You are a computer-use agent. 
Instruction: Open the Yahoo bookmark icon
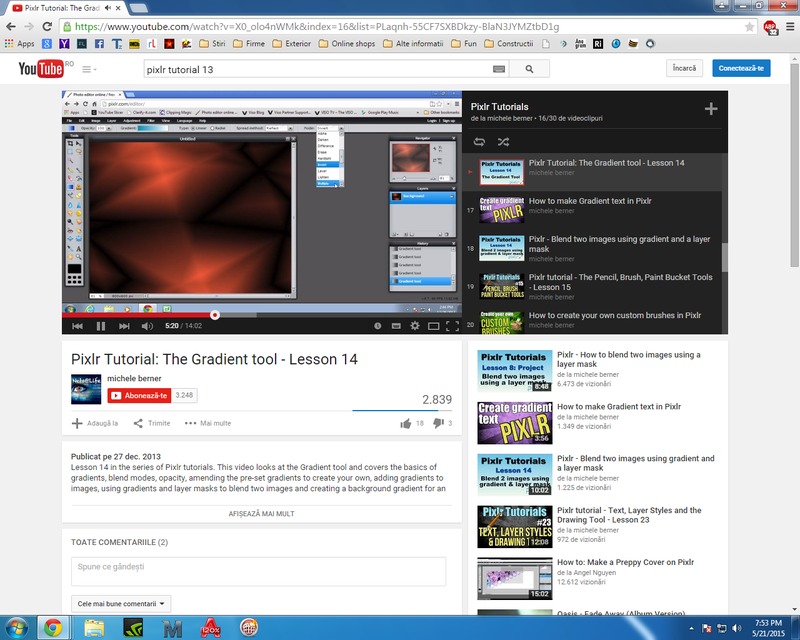coord(64,44)
